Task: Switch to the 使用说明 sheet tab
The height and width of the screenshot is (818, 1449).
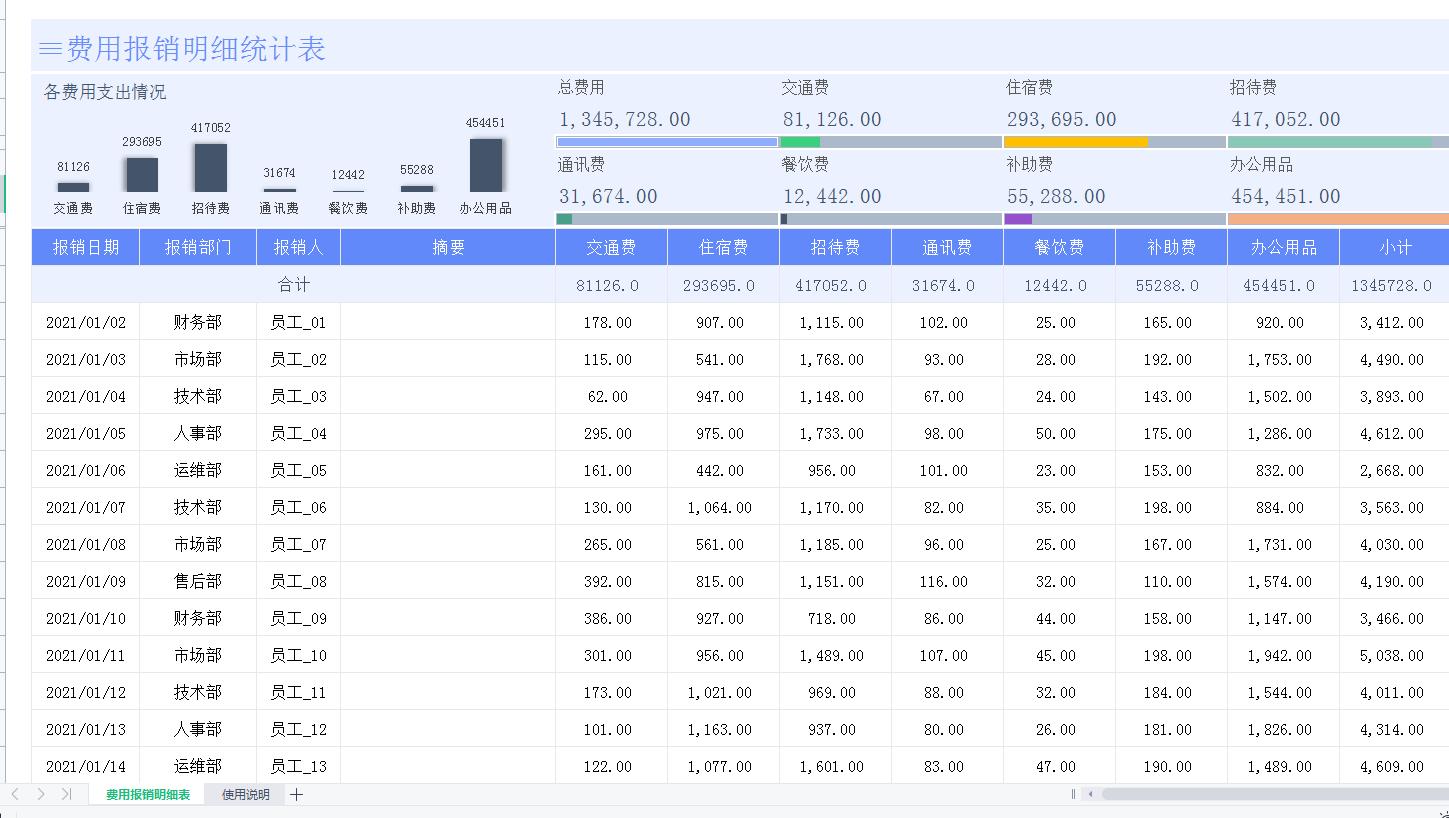Action: coord(244,795)
